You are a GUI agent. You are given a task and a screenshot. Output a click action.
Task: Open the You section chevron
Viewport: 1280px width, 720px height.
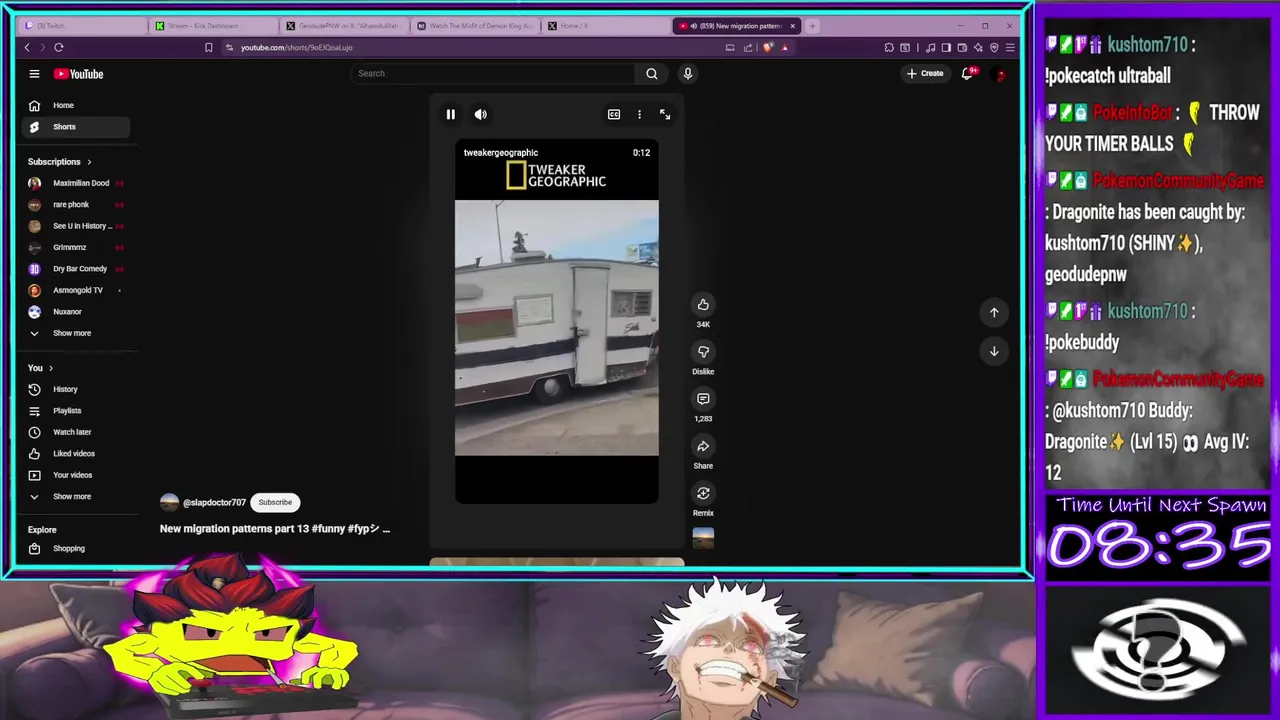[x=51, y=368]
